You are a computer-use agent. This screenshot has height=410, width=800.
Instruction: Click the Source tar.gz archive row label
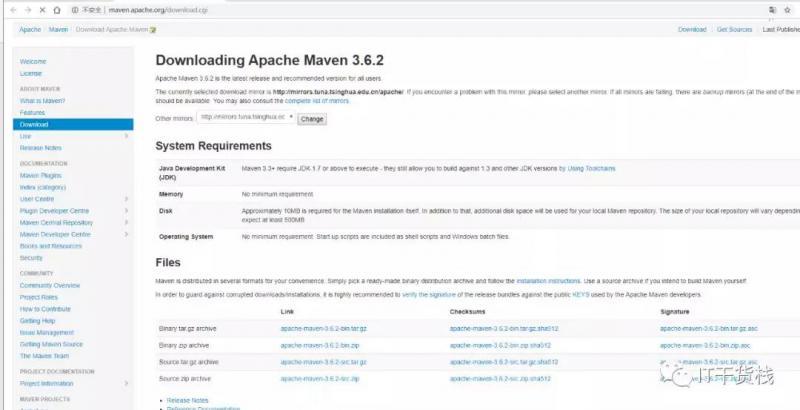(x=188, y=362)
